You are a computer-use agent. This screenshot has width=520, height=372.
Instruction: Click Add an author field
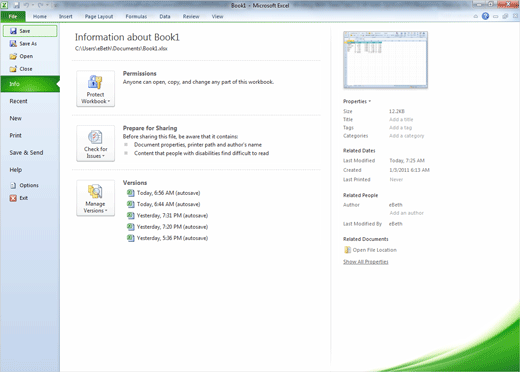[406, 213]
